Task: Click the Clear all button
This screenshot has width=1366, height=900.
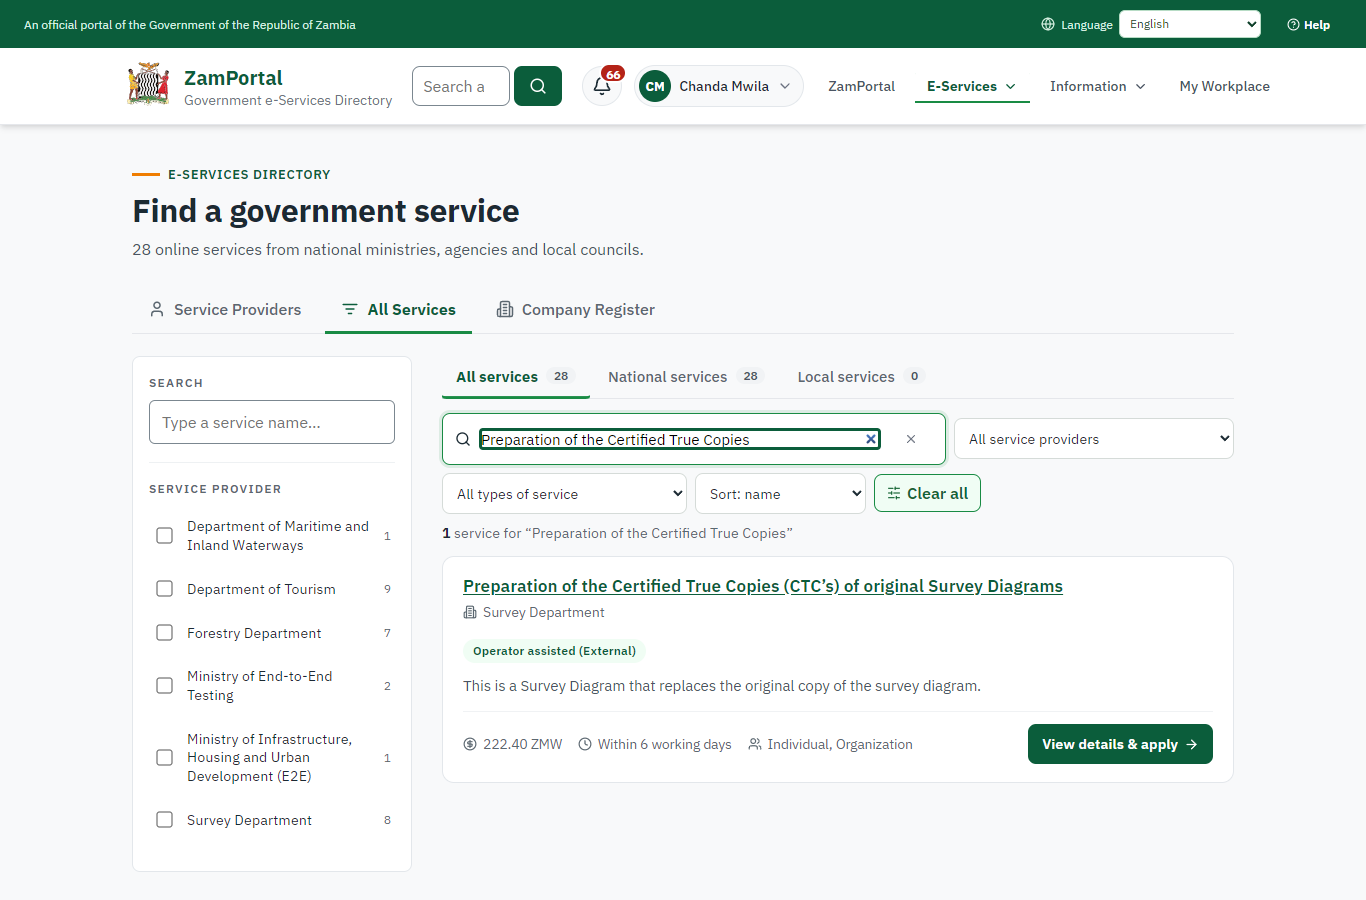Action: click(x=927, y=493)
